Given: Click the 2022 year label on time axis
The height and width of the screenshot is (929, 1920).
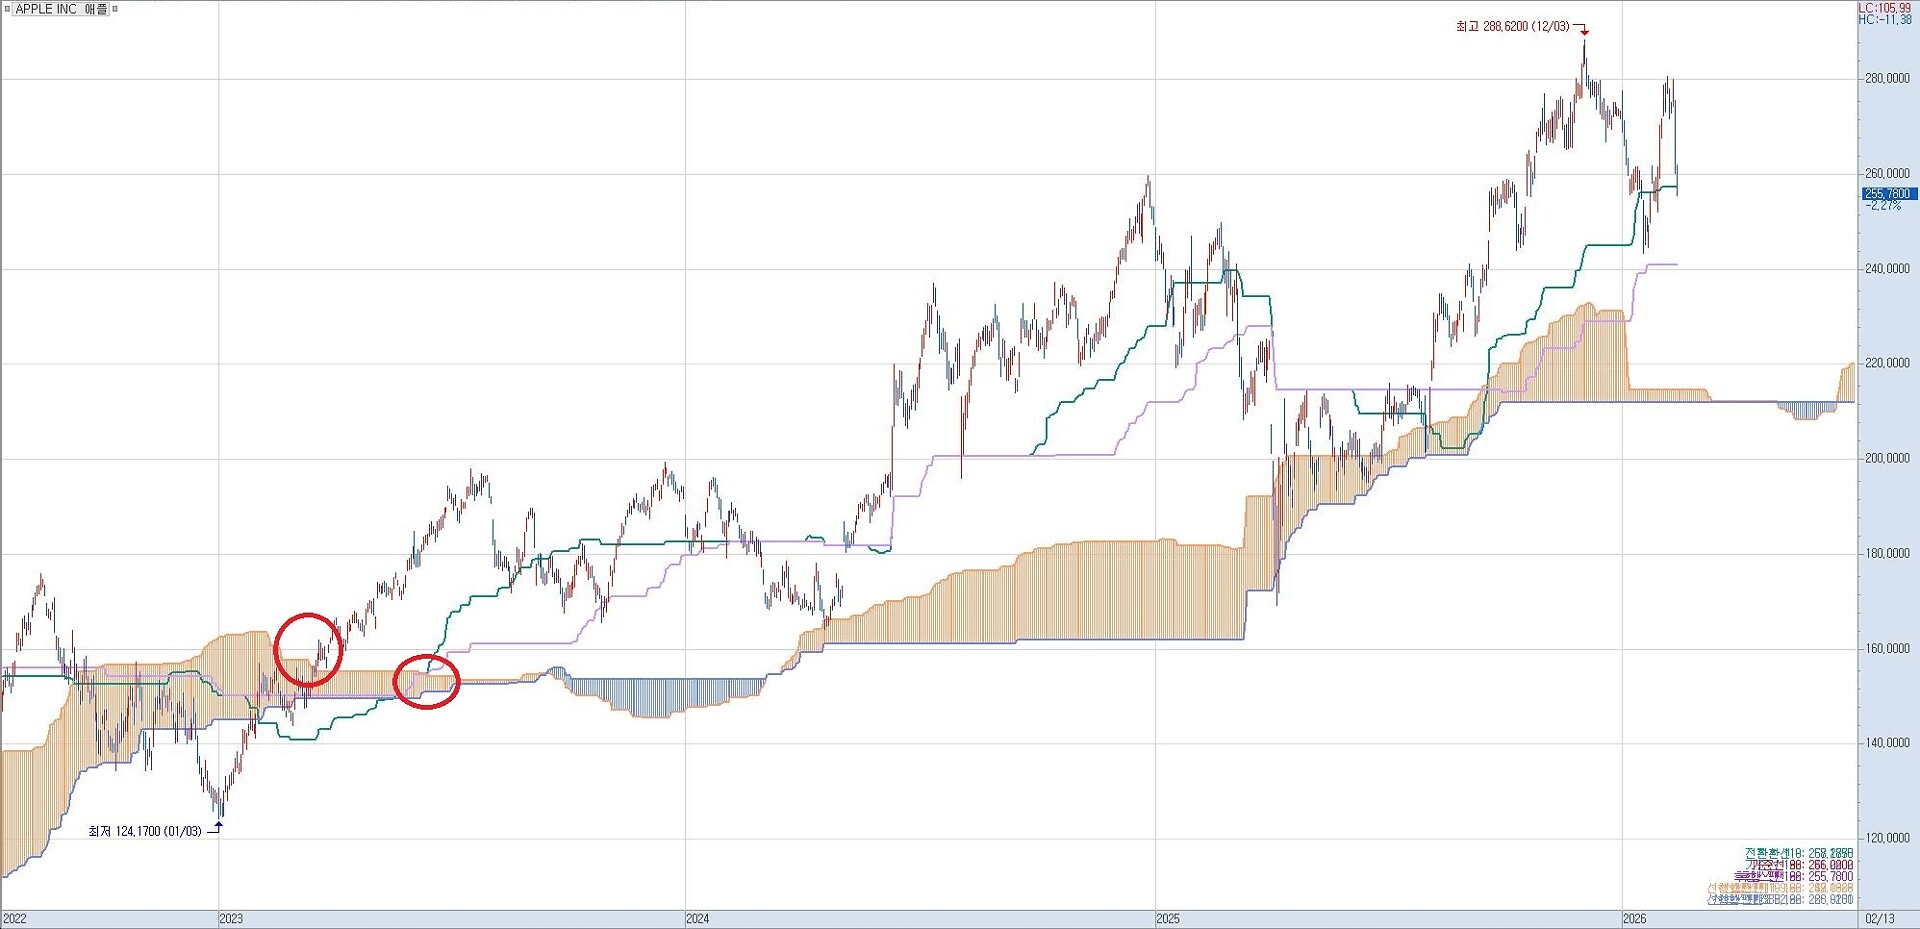Looking at the screenshot, I should (15, 919).
